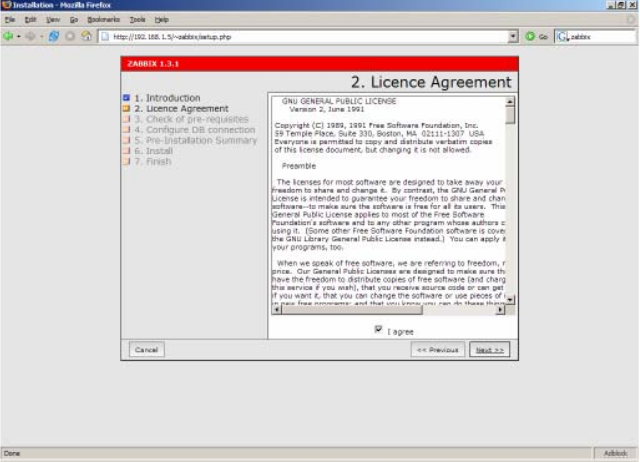Click the marker beside Configure DB connection
The image size is (640, 462).
click(x=127, y=129)
